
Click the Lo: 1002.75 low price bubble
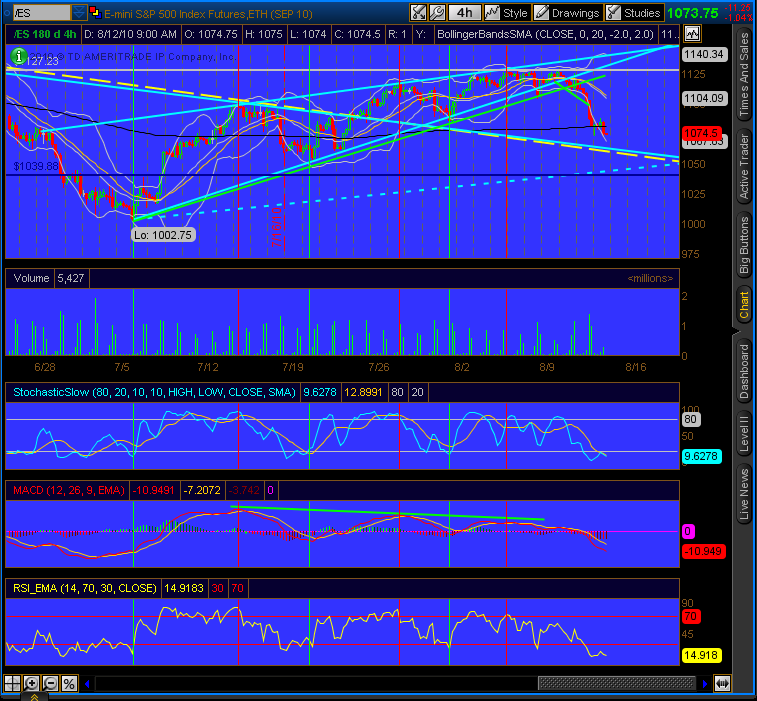pos(163,235)
